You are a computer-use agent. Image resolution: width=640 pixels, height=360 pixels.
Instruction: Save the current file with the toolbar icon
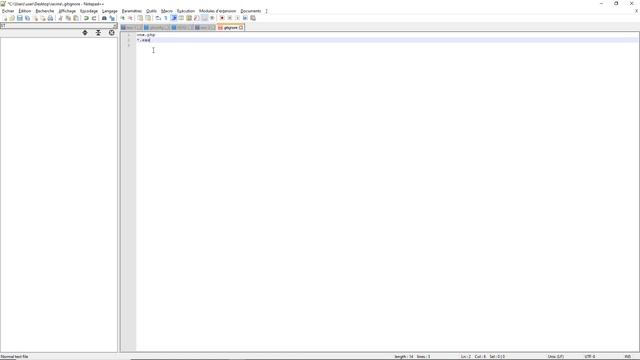pos(20,18)
